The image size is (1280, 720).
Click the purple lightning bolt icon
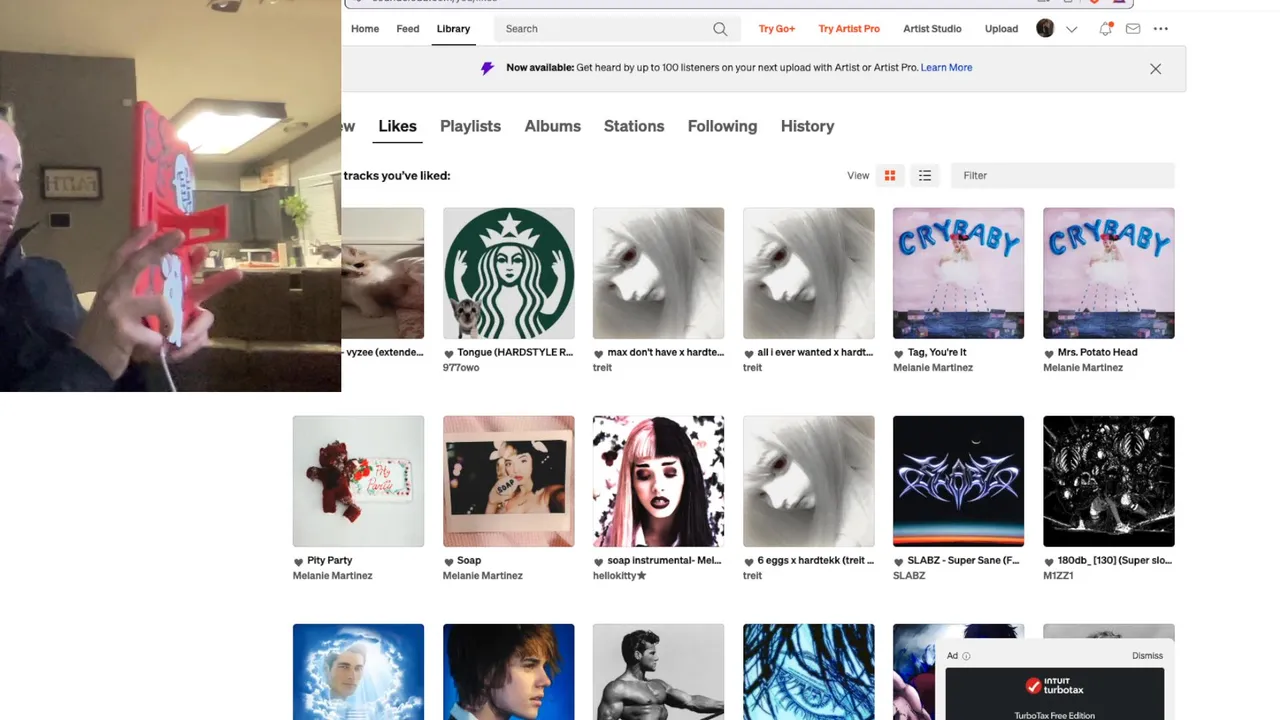tap(488, 68)
